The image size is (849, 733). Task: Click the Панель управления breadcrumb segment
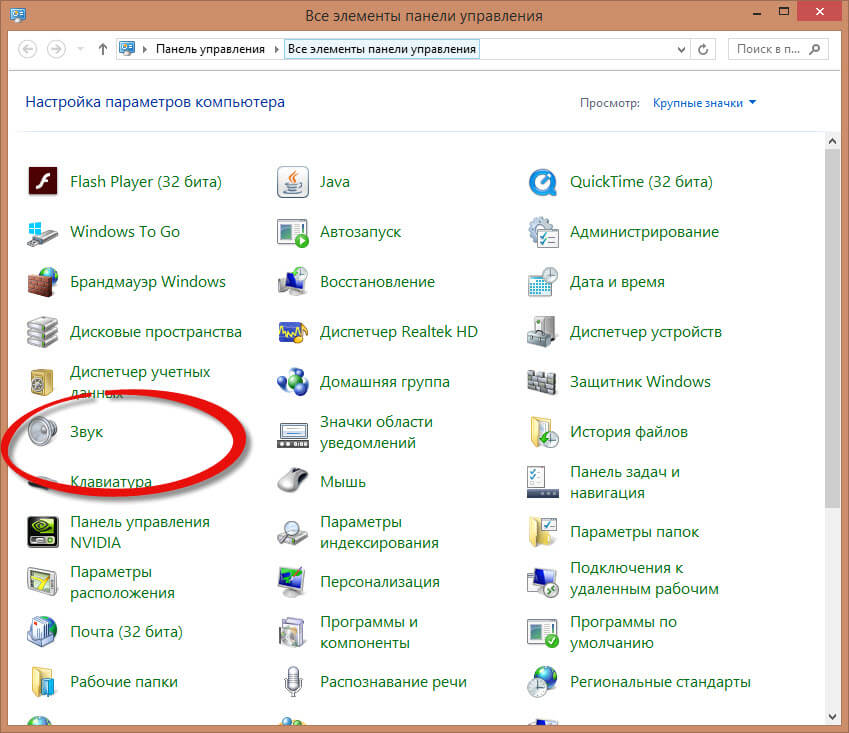[x=210, y=49]
